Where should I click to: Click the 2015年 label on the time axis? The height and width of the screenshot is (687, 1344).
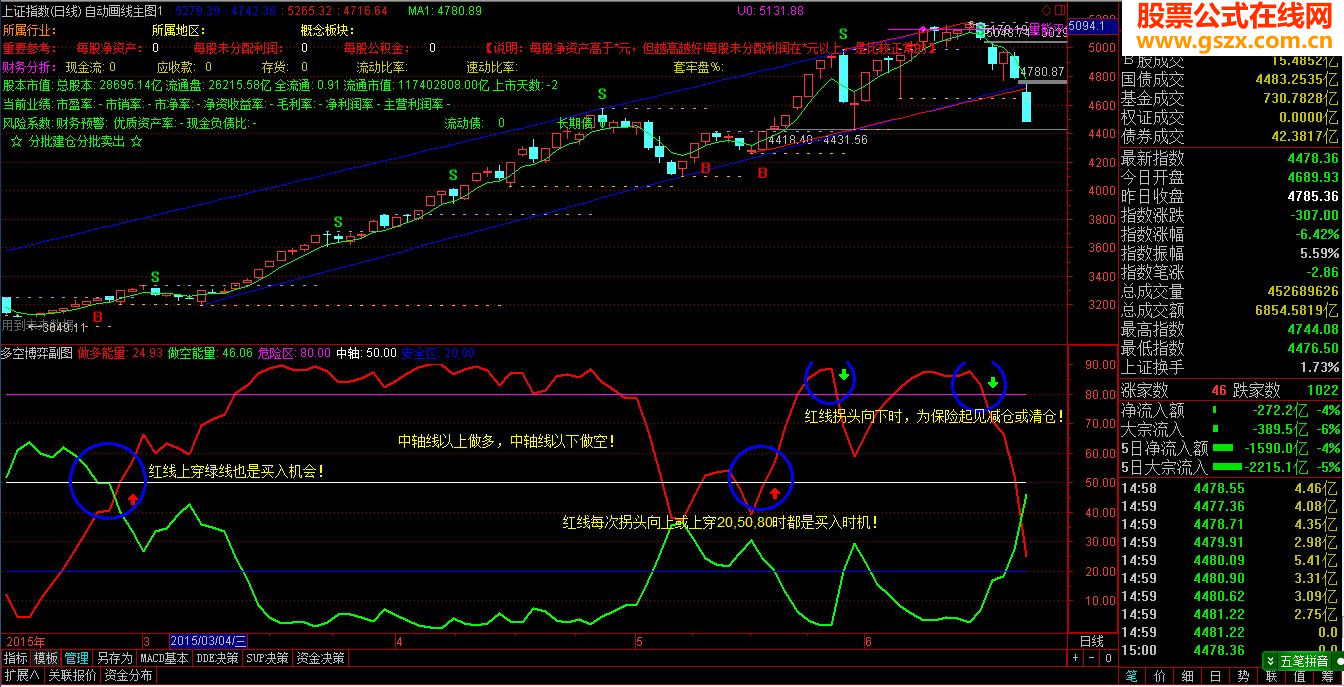coord(26,641)
